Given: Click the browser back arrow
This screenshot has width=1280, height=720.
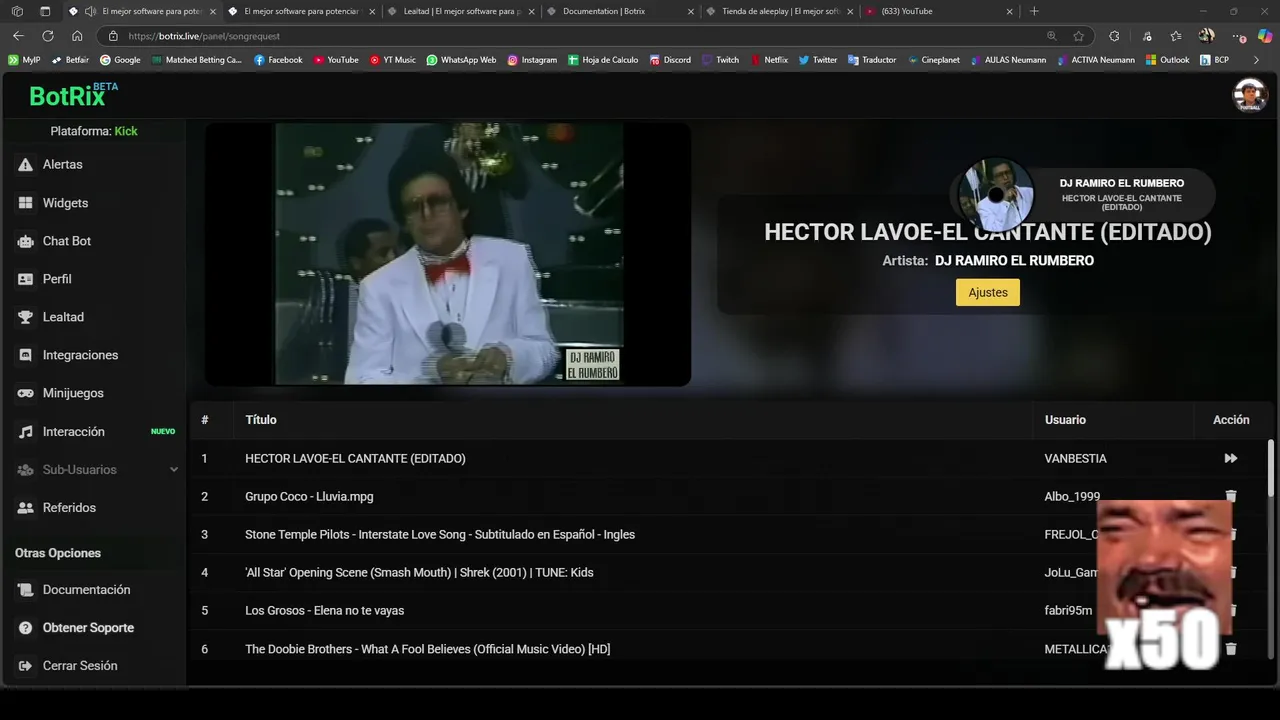Looking at the screenshot, I should click(18, 36).
